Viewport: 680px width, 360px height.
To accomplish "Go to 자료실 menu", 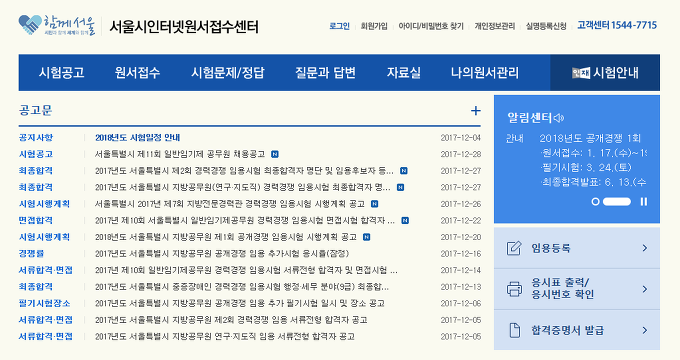I will click(x=403, y=72).
